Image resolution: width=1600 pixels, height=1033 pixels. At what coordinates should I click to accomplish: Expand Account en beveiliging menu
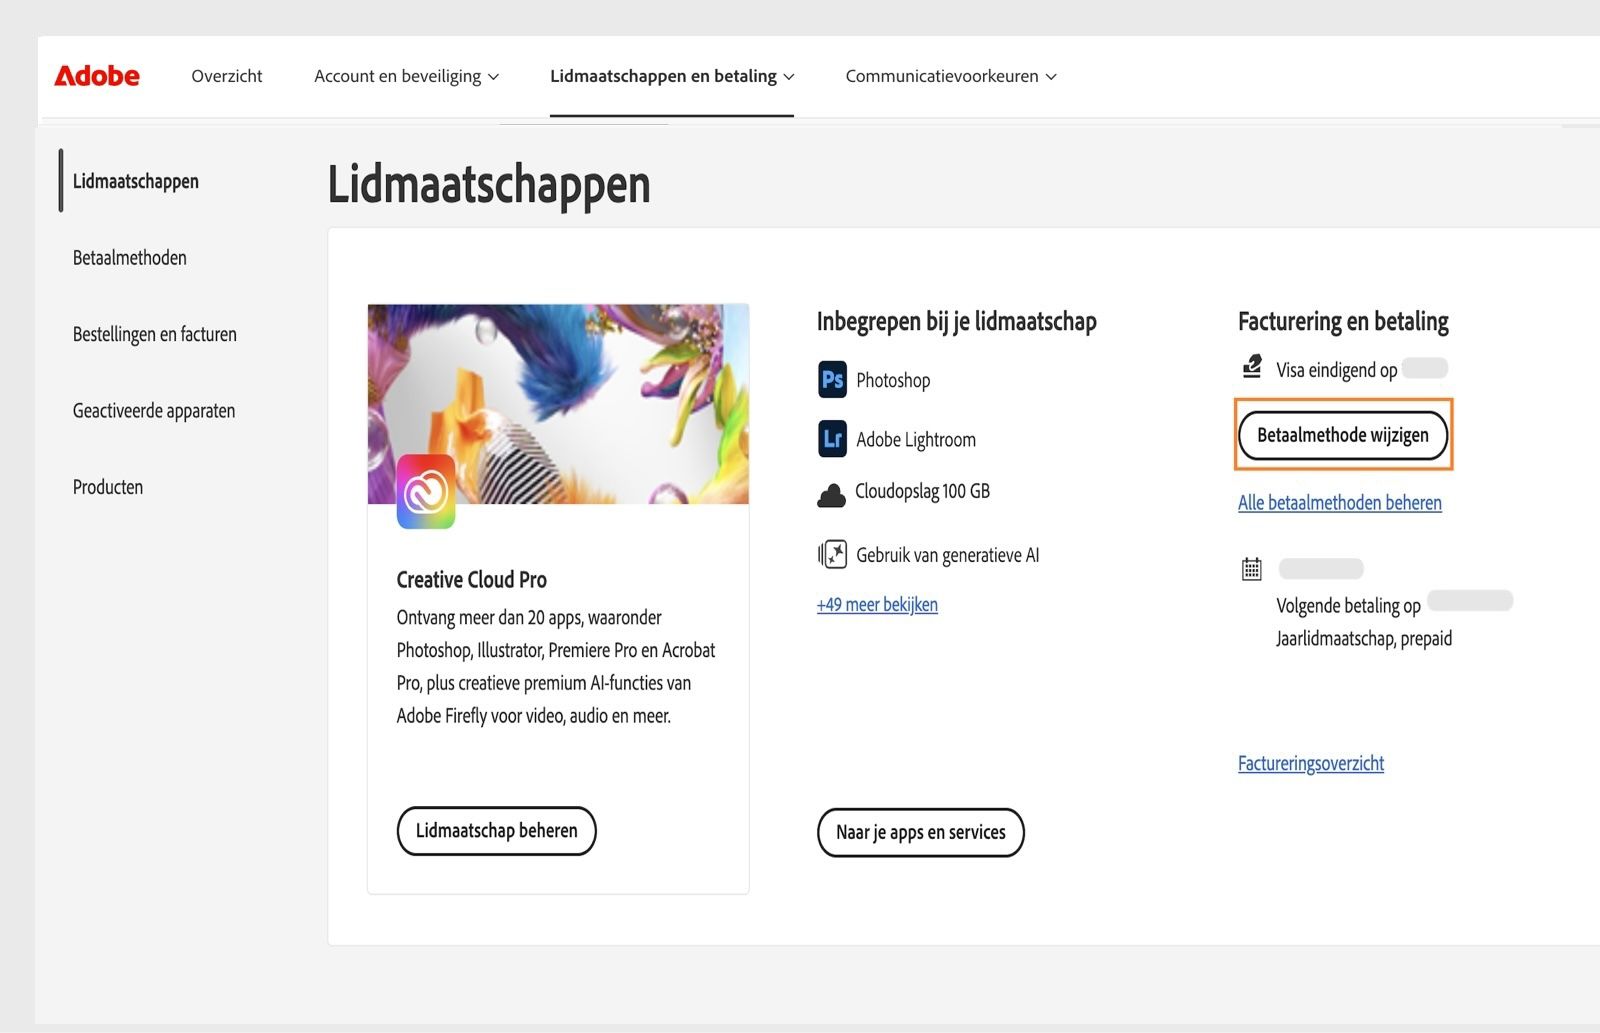tap(406, 76)
